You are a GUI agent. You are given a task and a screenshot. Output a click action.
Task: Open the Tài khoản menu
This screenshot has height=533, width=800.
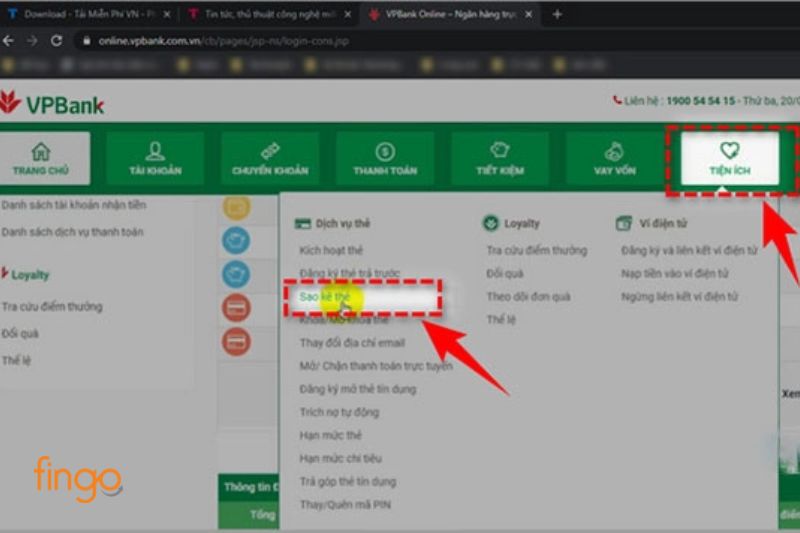tap(155, 159)
